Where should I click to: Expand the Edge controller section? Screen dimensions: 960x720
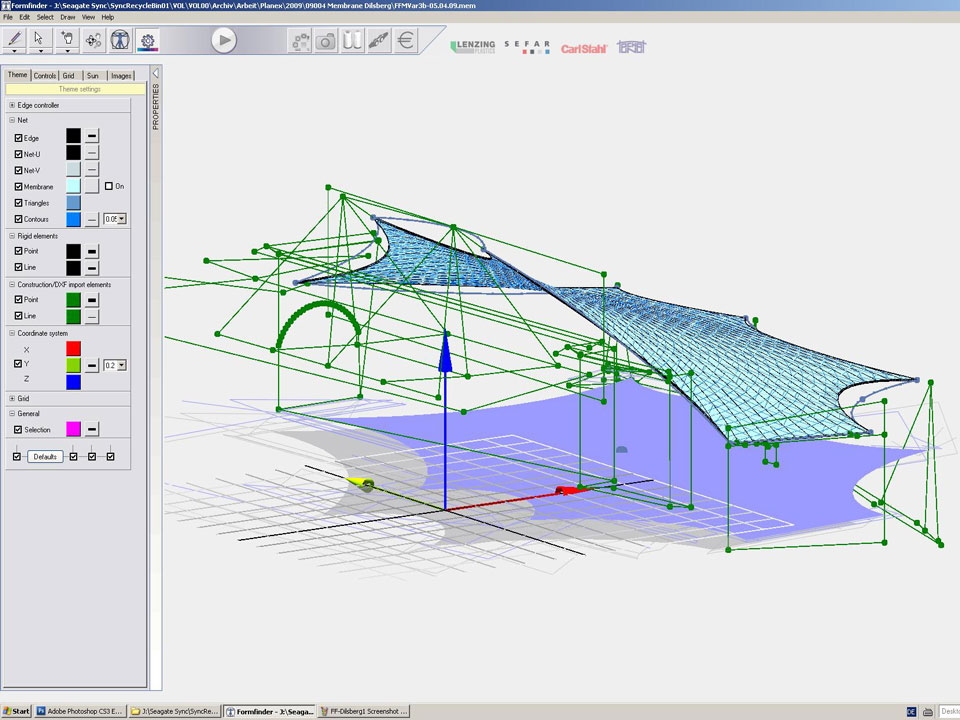click(x=12, y=105)
